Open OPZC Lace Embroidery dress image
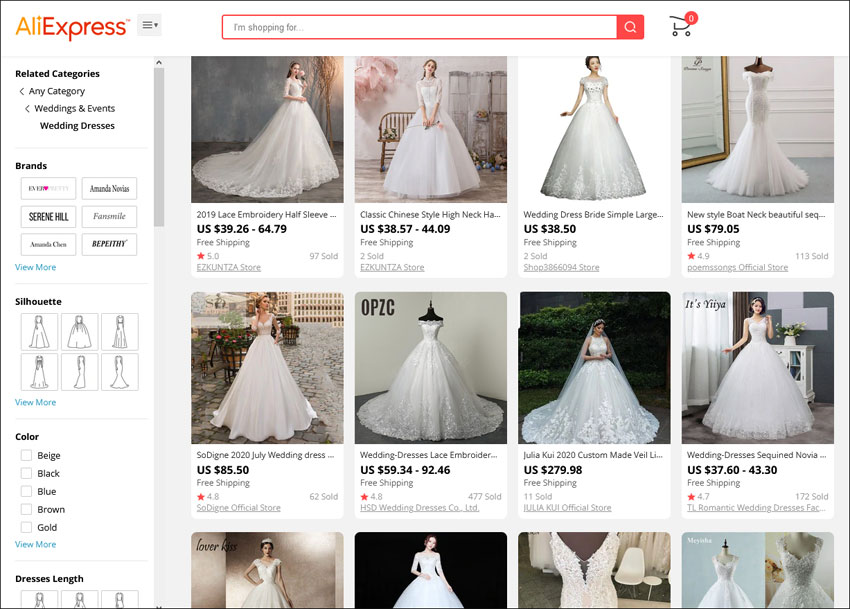 click(x=431, y=368)
